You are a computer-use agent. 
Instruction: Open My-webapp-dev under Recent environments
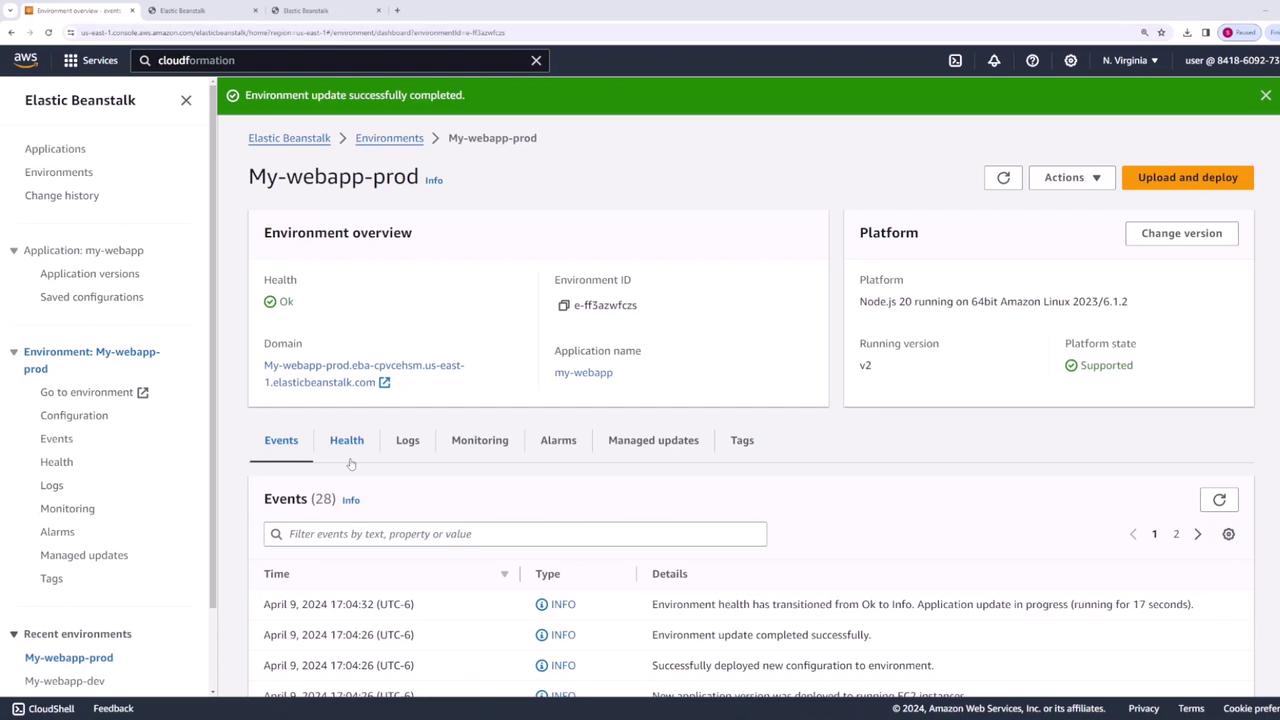coord(65,681)
